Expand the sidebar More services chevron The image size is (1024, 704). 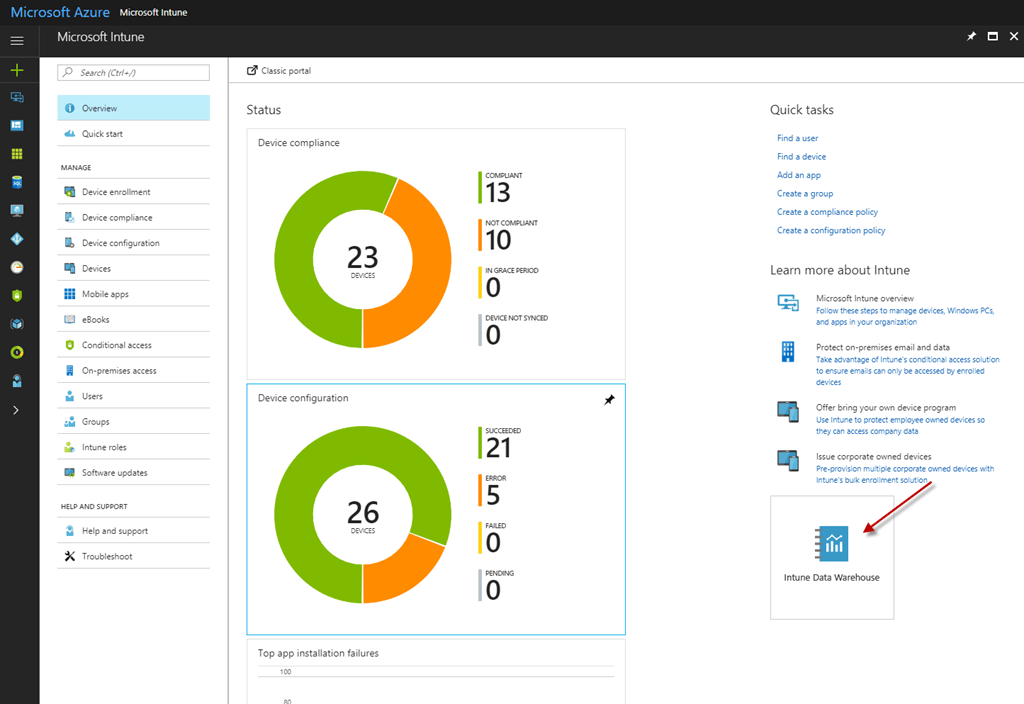(x=16, y=410)
